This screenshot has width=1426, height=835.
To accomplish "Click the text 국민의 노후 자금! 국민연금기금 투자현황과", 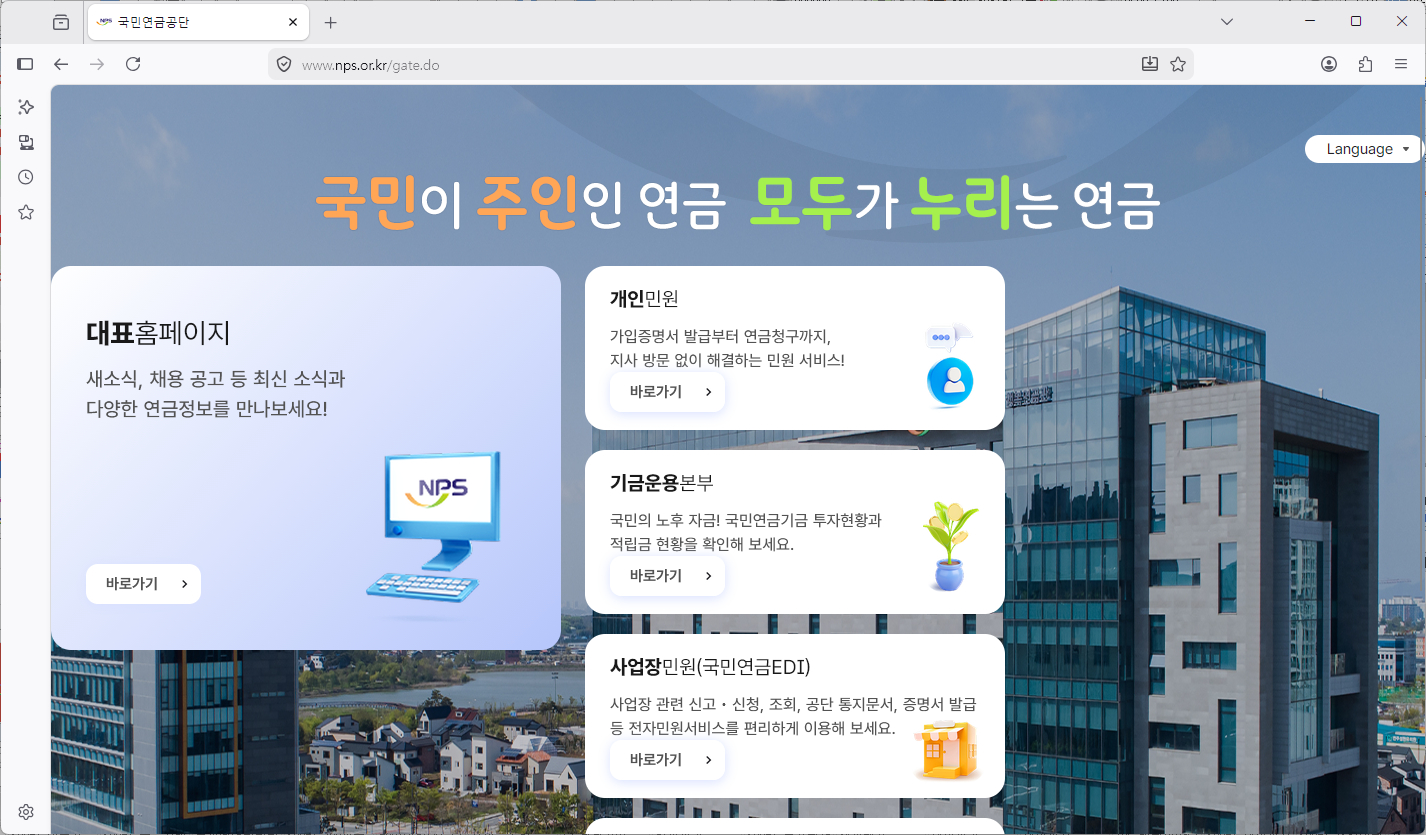I will coord(746,520).
